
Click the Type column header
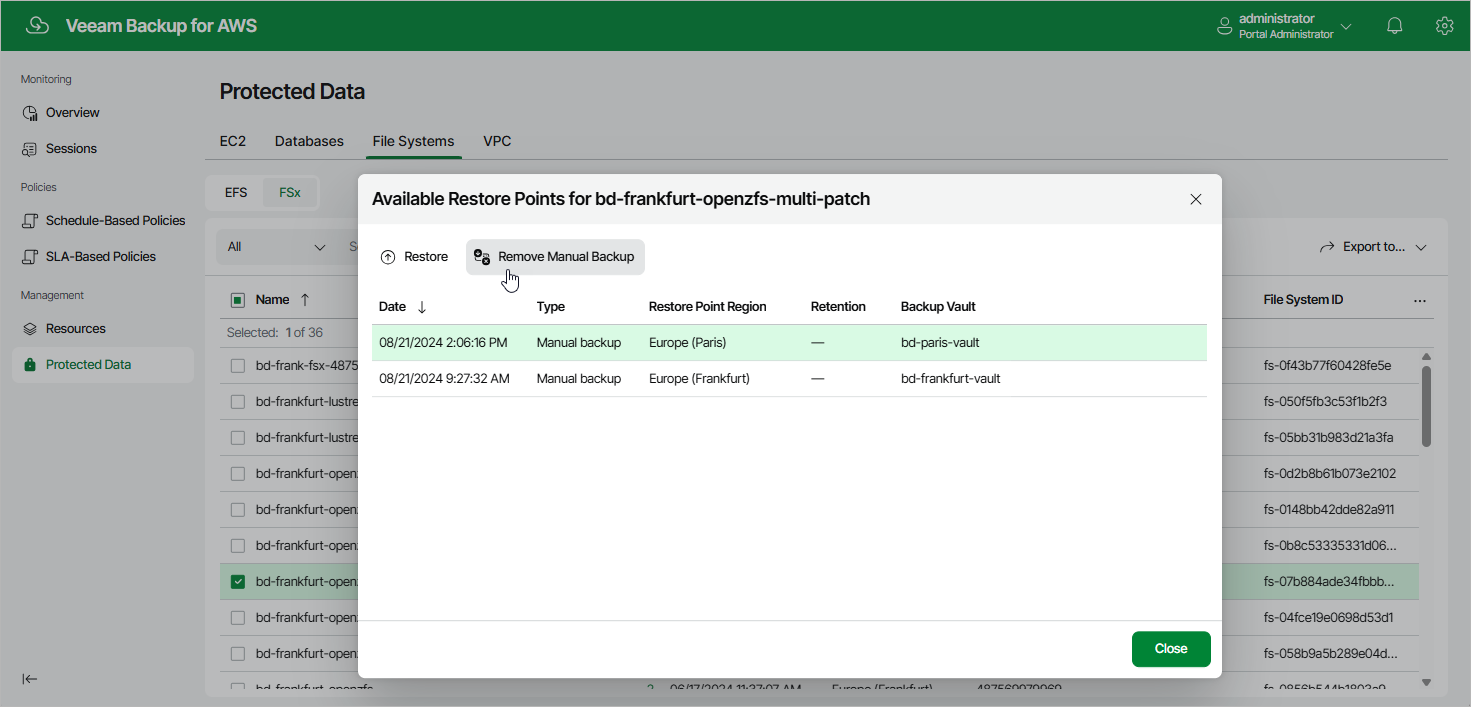pyautogui.click(x=551, y=307)
